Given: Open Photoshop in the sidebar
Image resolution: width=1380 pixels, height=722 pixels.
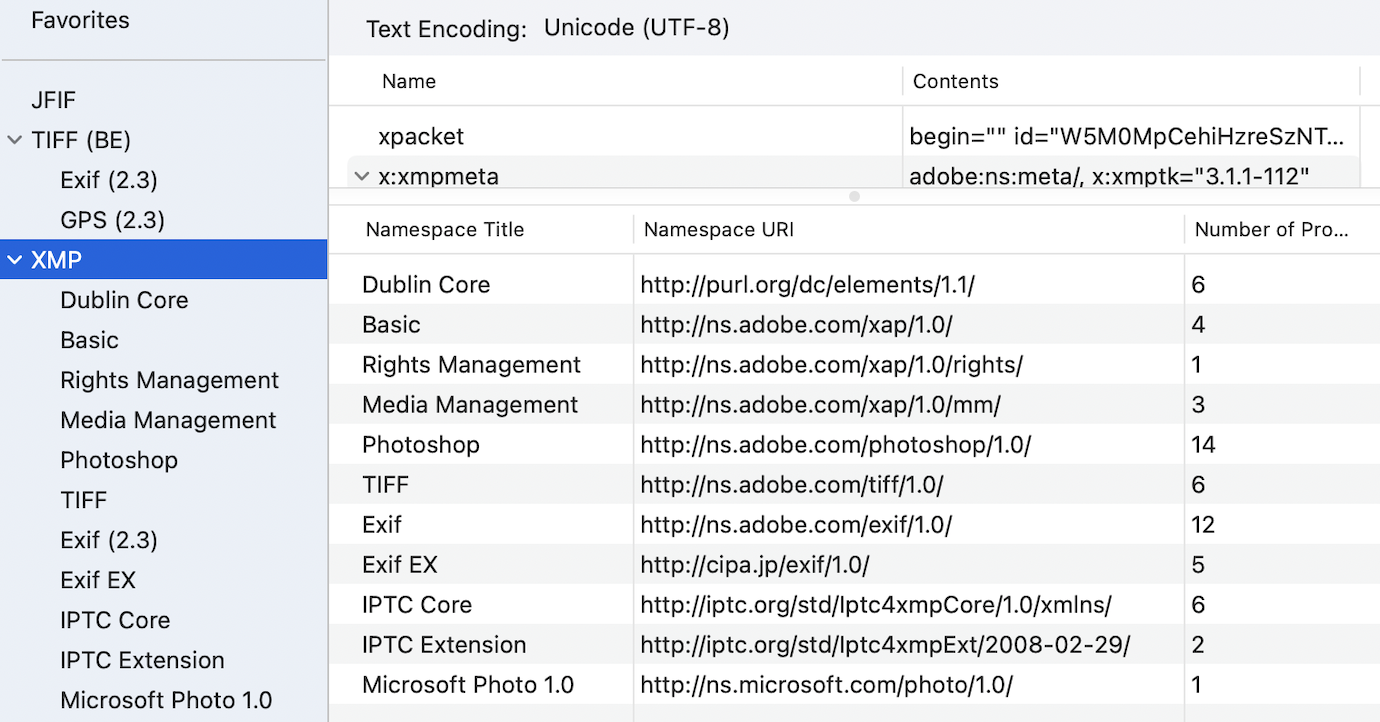Looking at the screenshot, I should click(119, 460).
